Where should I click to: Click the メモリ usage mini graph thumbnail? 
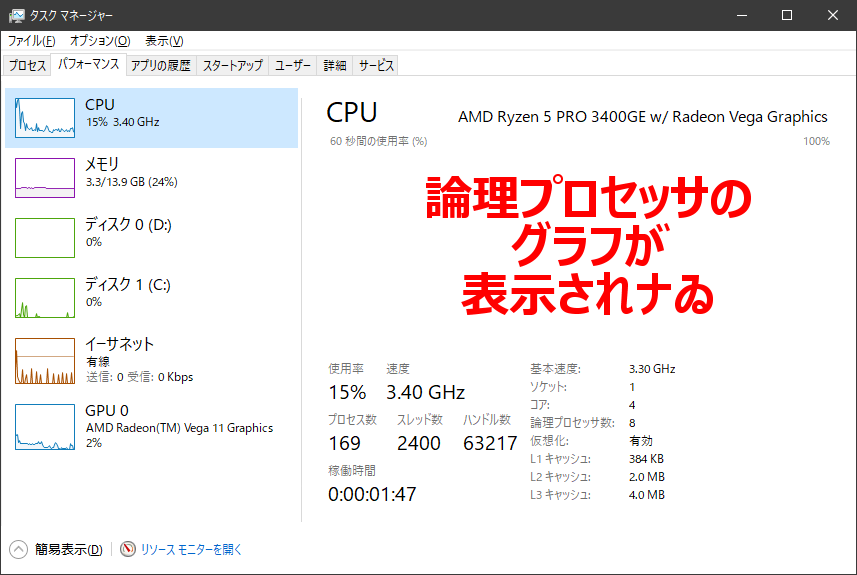(45, 178)
